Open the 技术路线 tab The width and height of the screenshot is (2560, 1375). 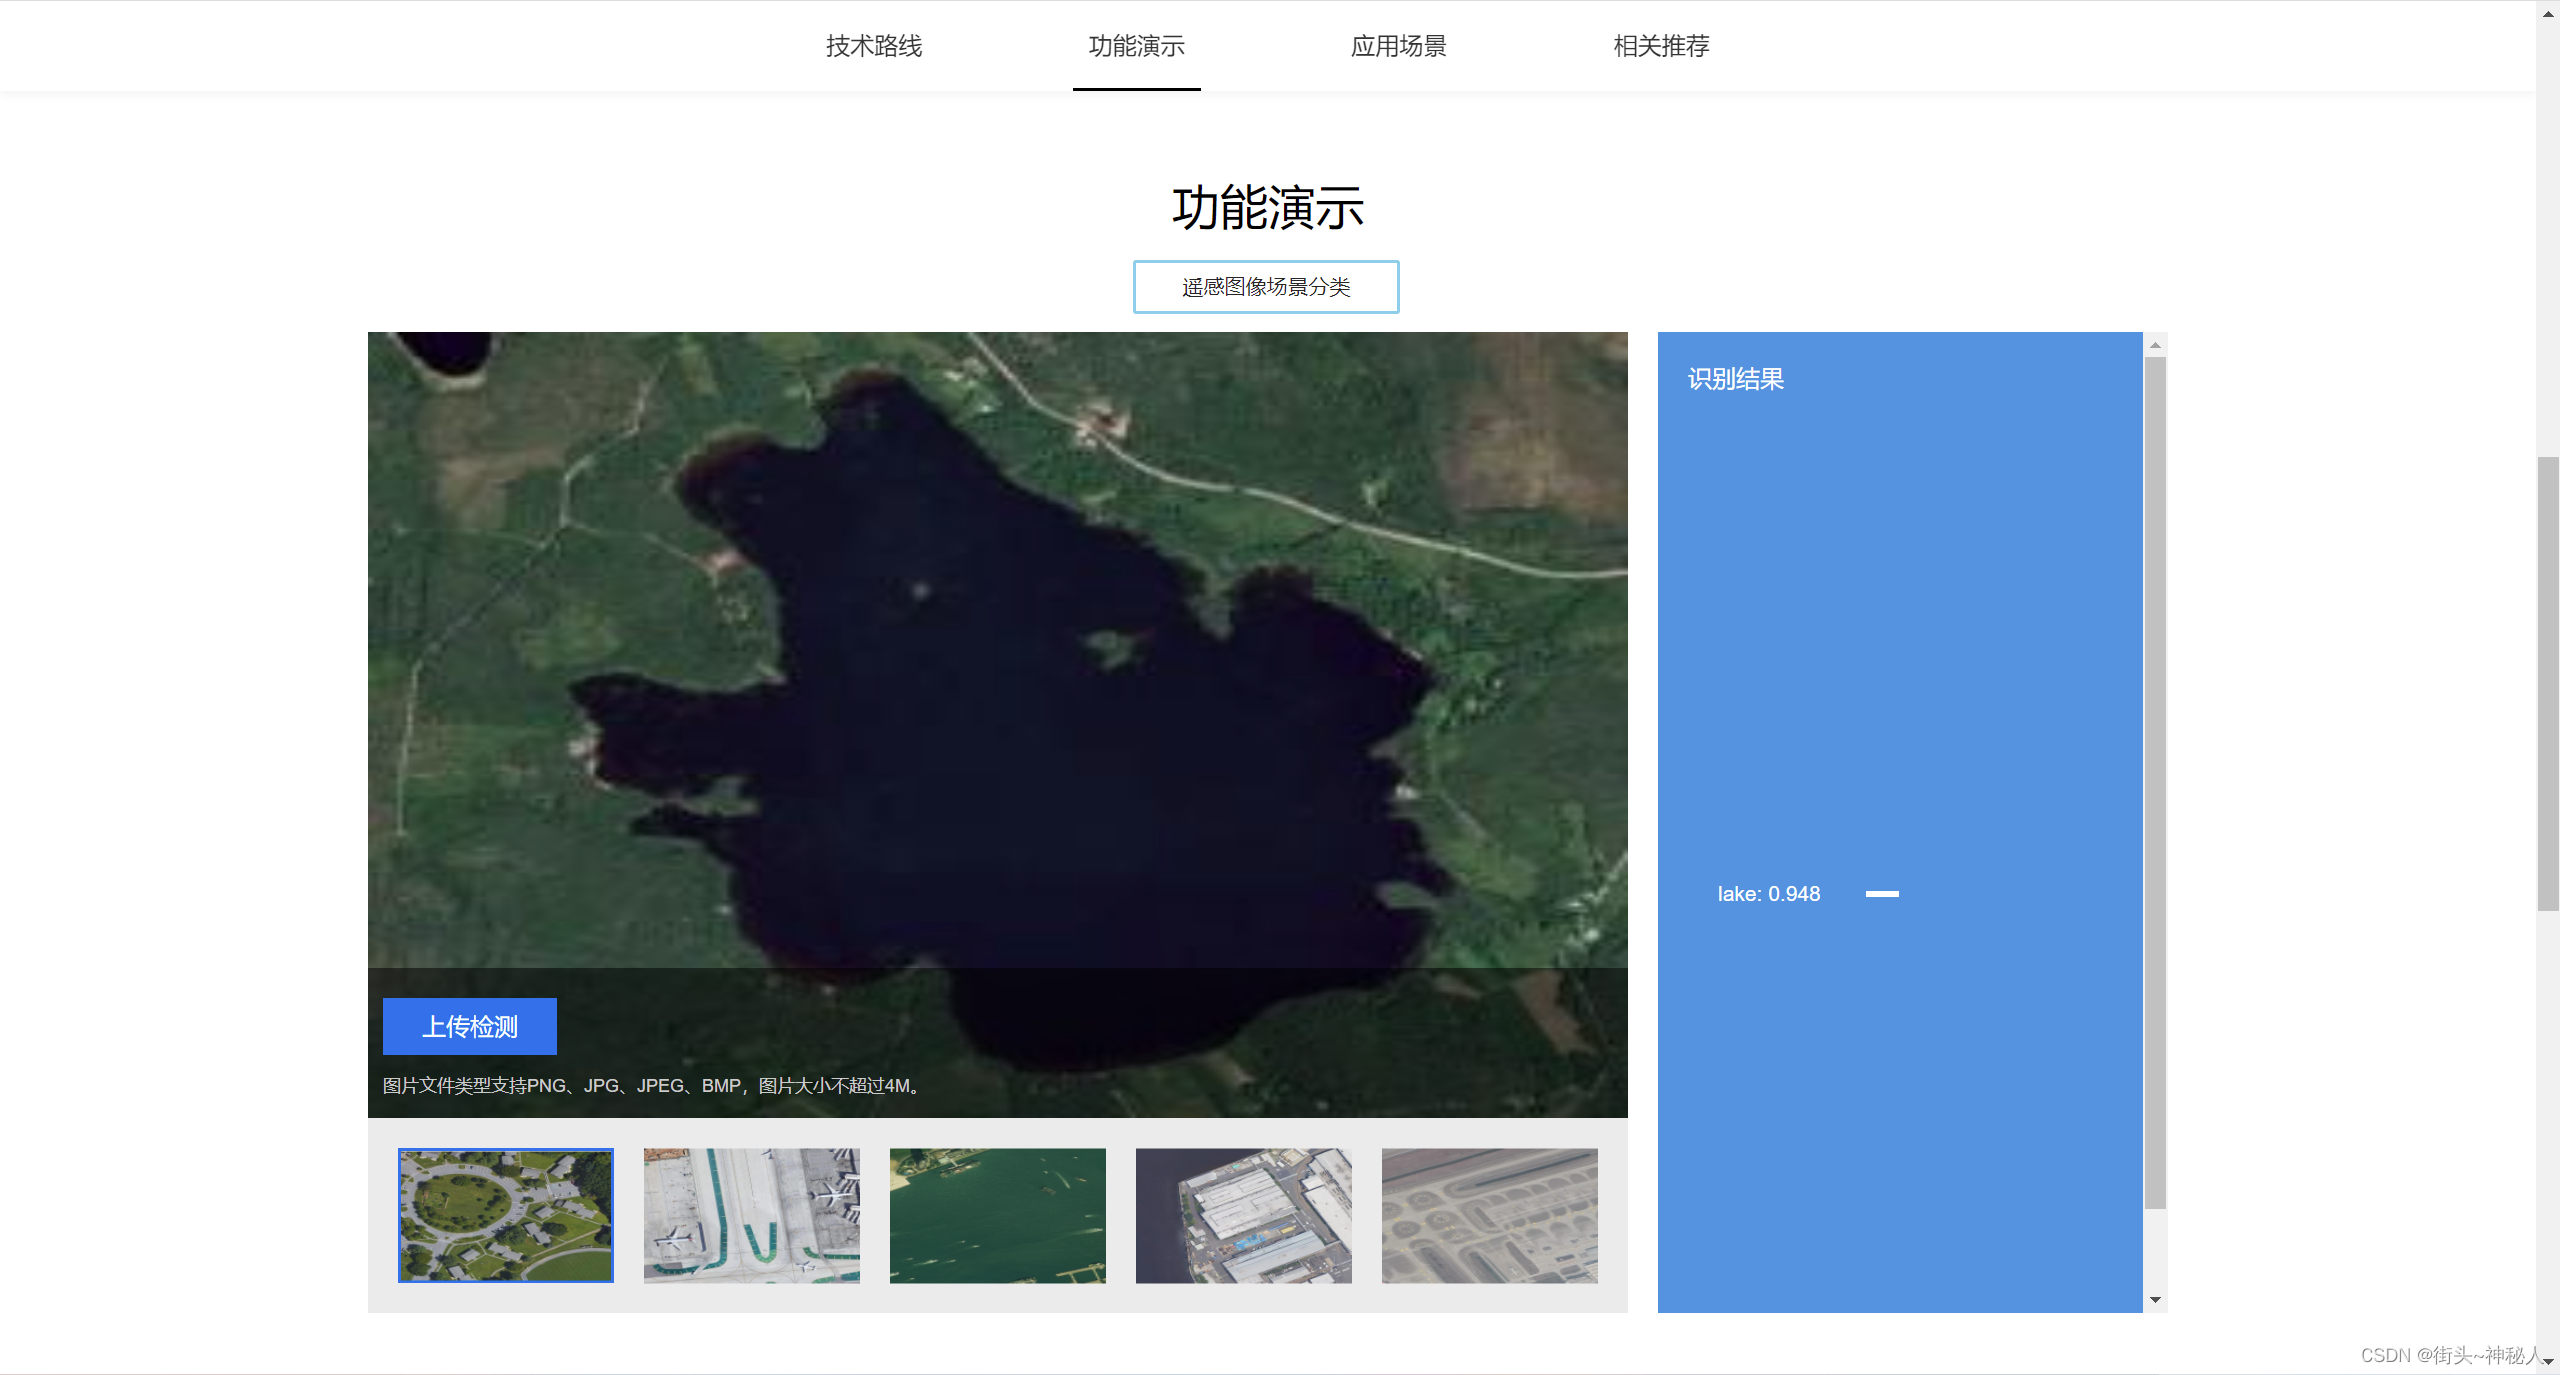(874, 46)
